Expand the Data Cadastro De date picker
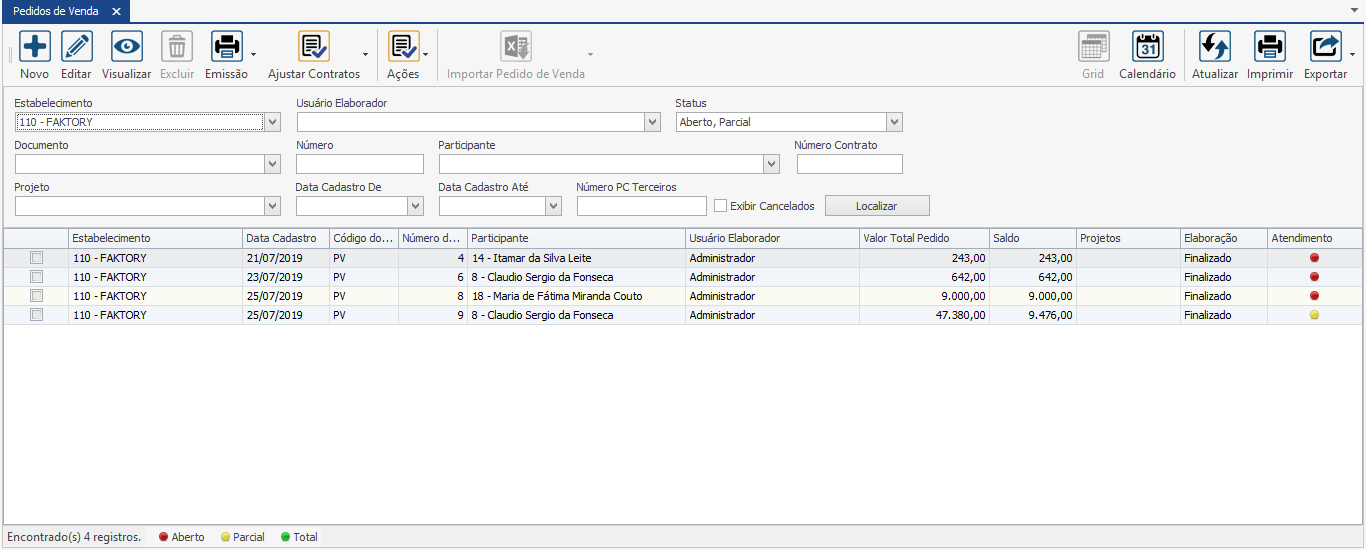 click(x=416, y=206)
